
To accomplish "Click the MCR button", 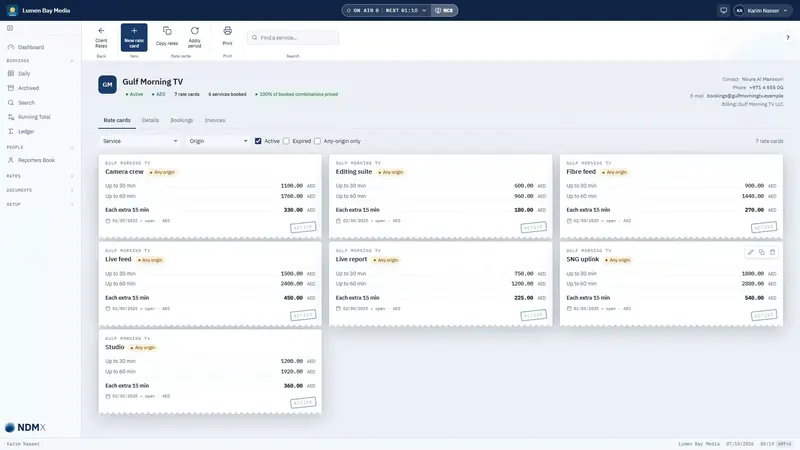I will (x=444, y=10).
